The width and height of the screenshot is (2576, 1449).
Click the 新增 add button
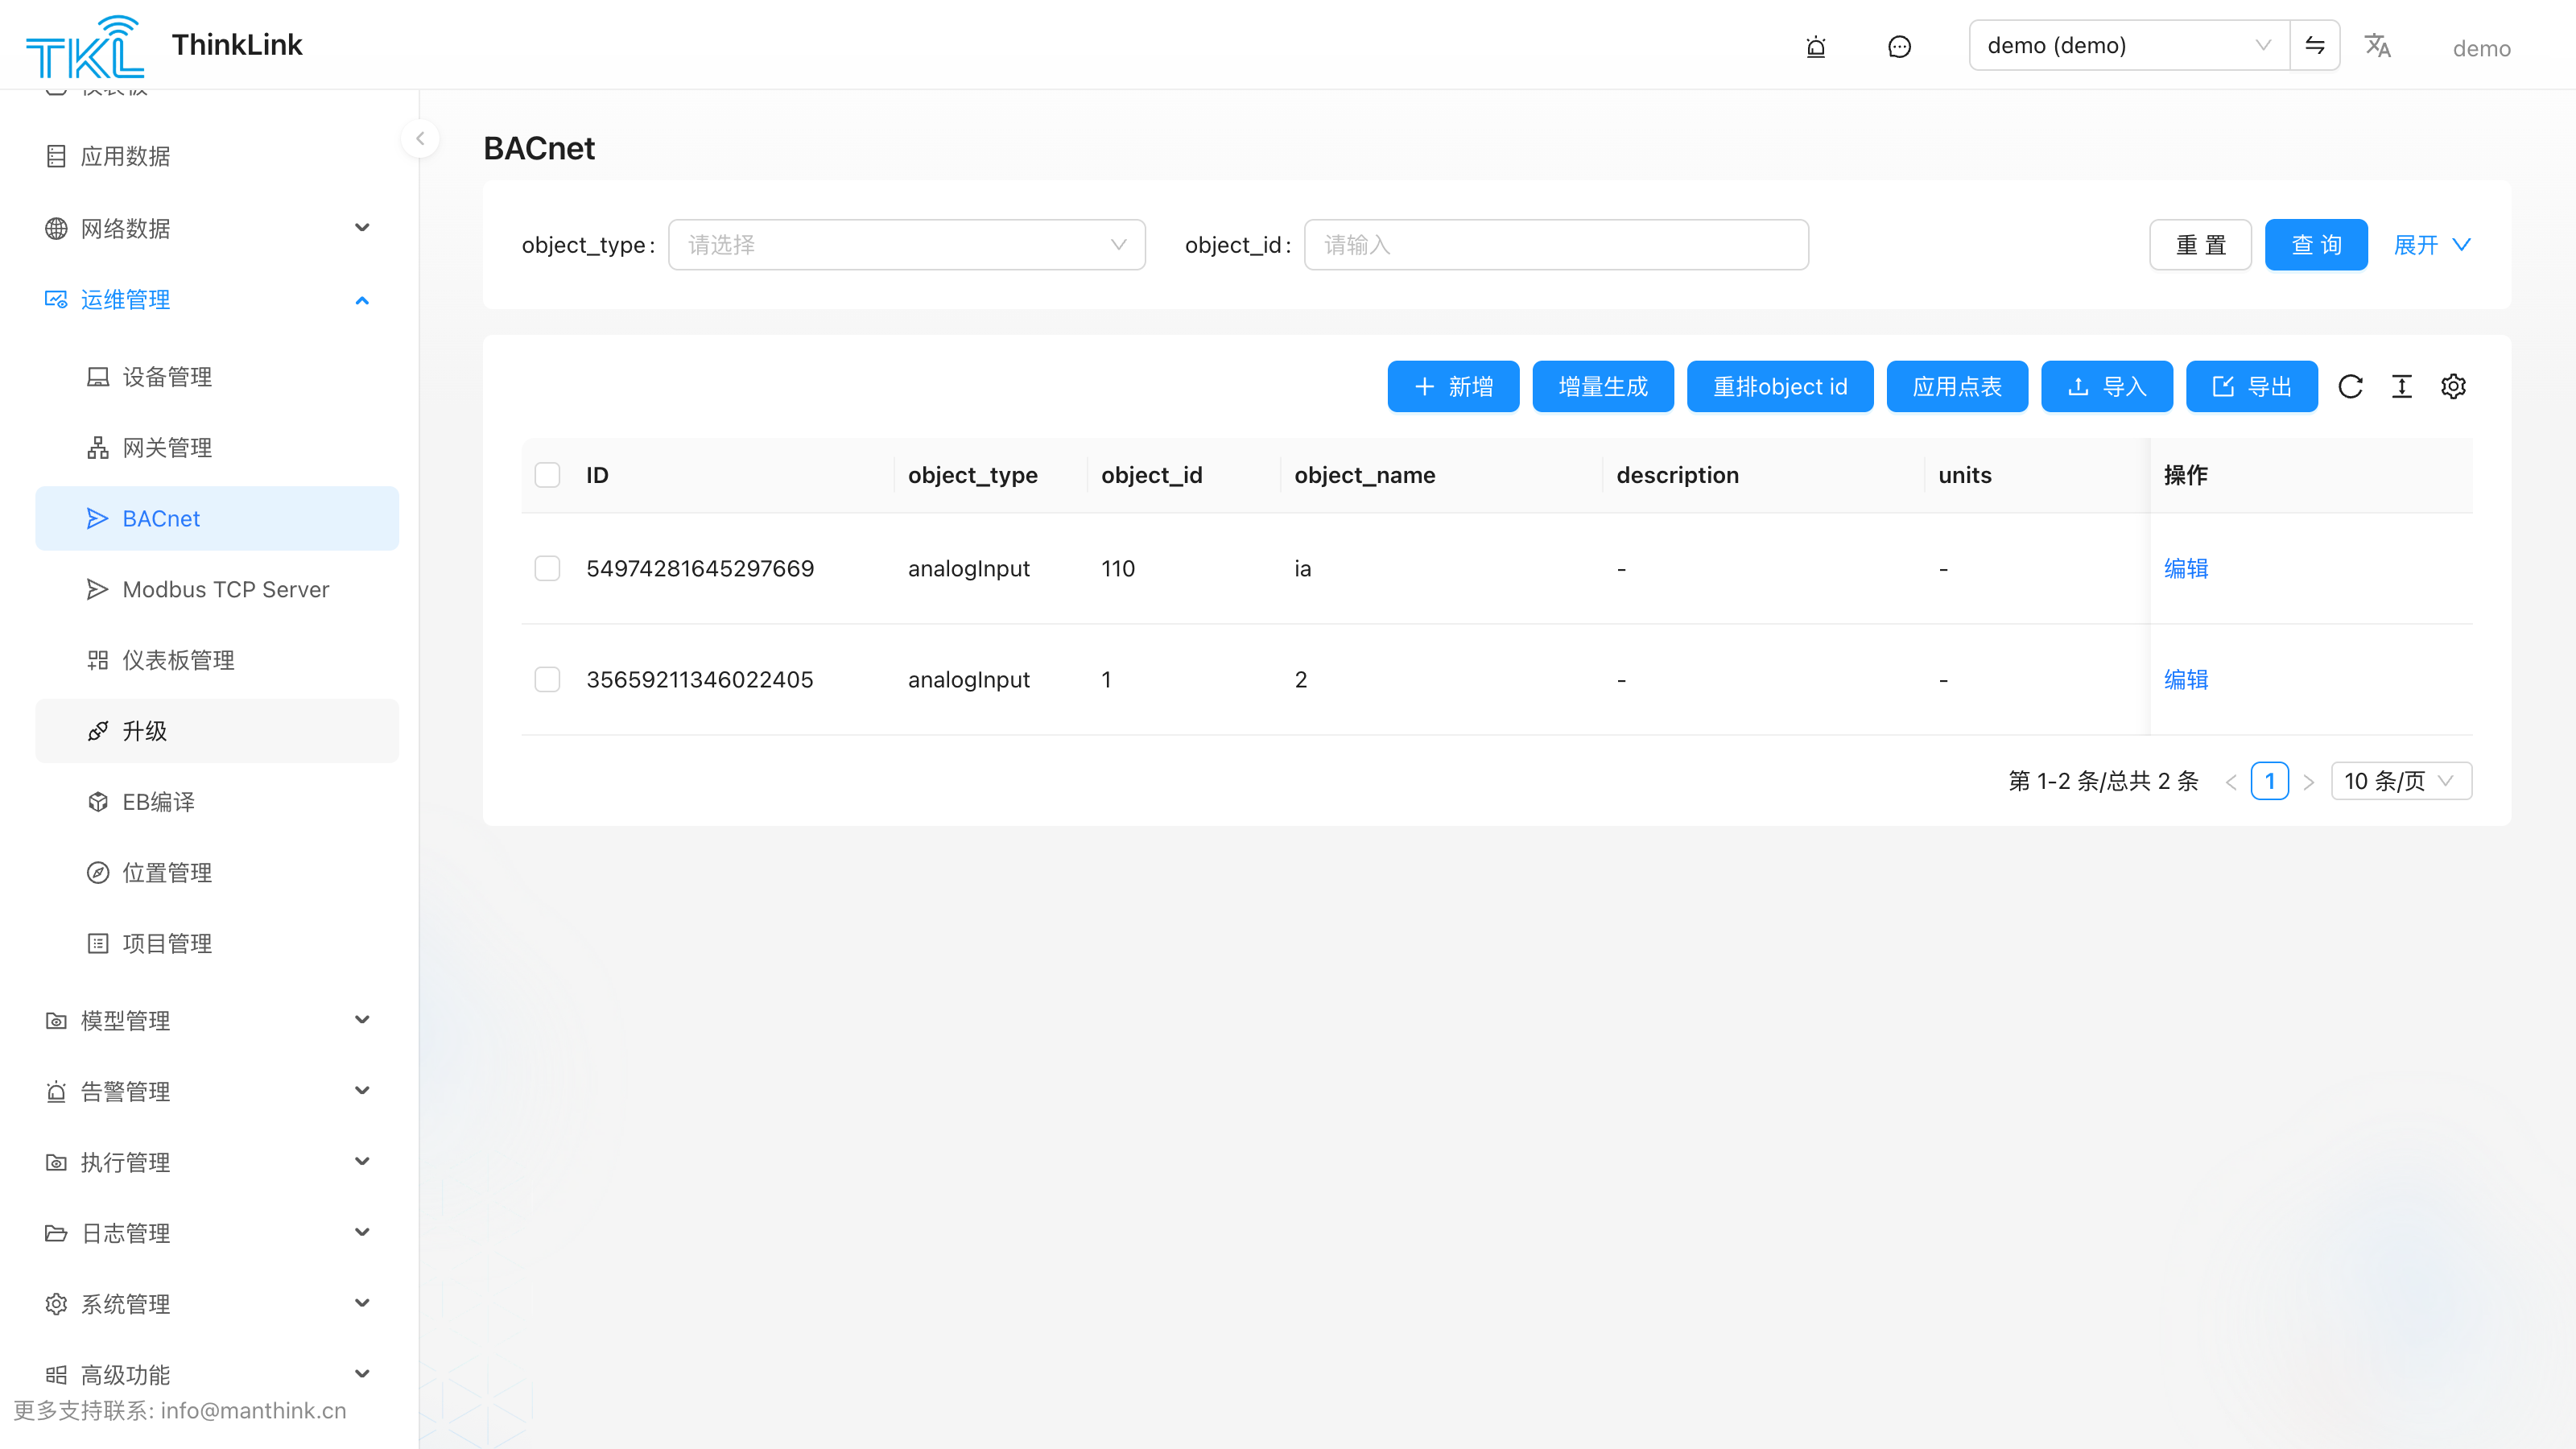coord(1453,386)
